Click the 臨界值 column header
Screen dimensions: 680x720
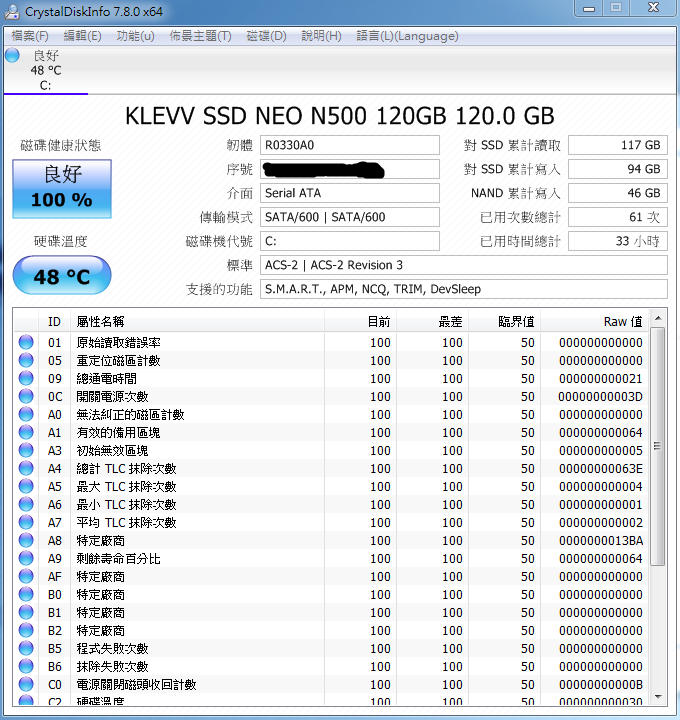tap(505, 321)
